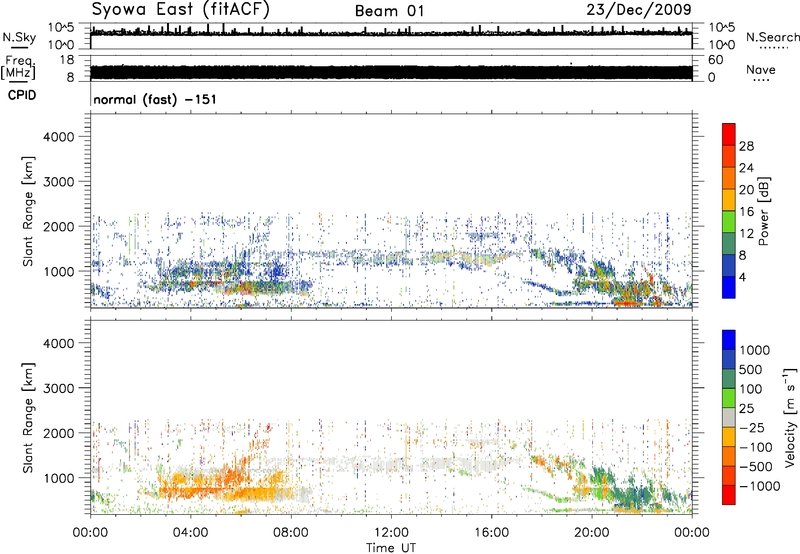
Task: Click Power colorbar tick label '28'
Action: [x=746, y=146]
